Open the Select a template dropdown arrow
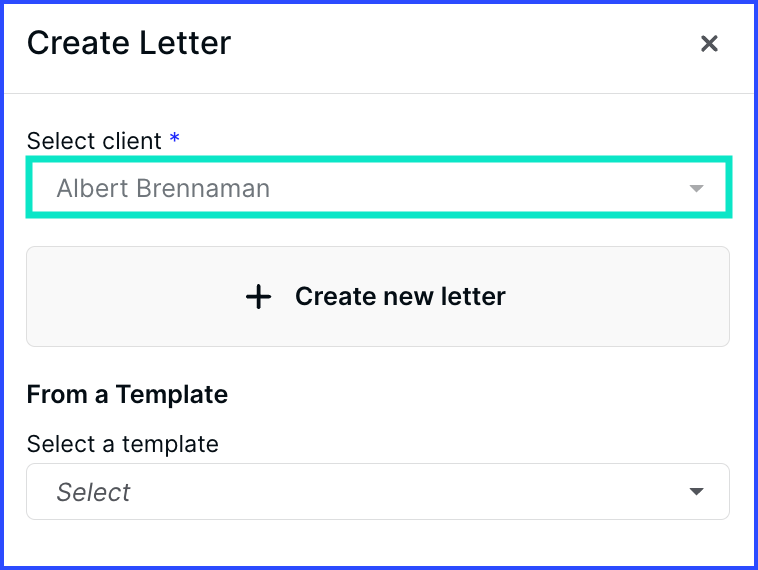Image resolution: width=758 pixels, height=570 pixels. [697, 492]
